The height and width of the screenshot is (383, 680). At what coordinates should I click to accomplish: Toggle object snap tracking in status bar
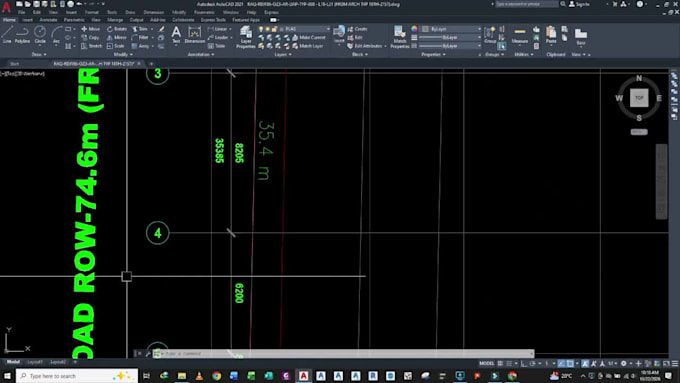click(562, 363)
